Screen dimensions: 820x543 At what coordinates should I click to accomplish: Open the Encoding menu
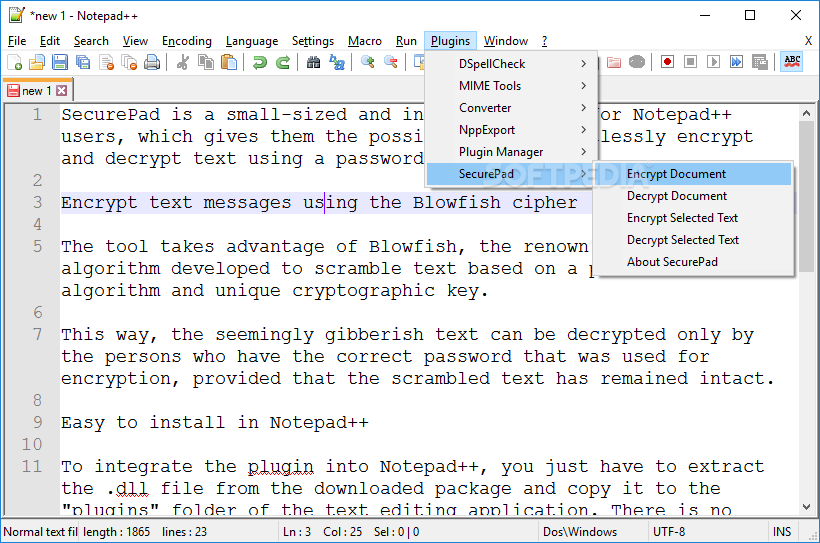tap(187, 41)
